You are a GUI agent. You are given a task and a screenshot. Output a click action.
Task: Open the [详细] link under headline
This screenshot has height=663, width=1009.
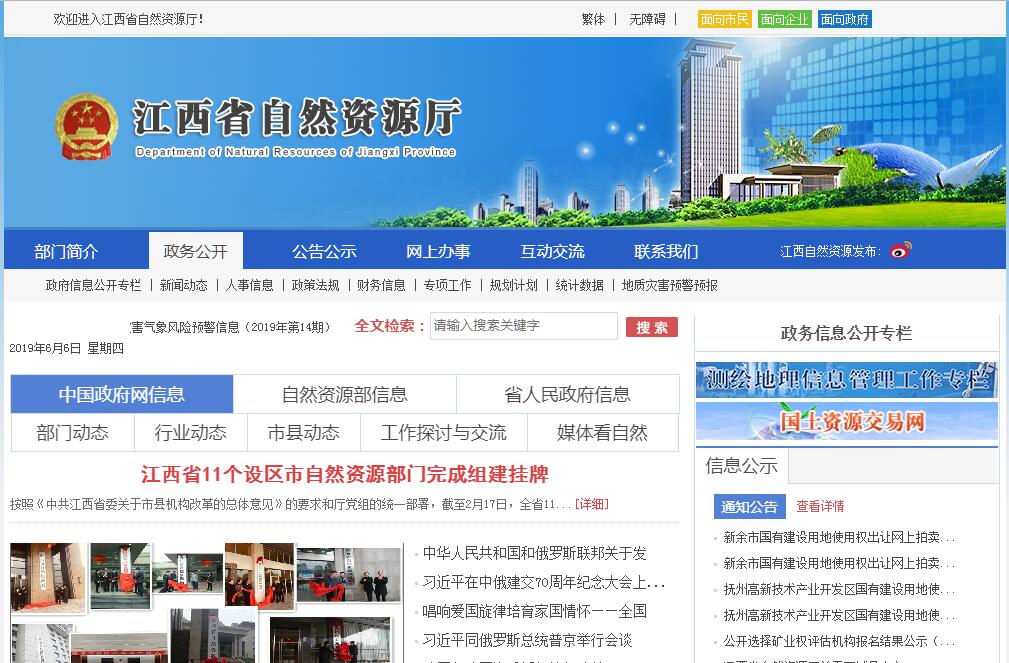coord(591,504)
